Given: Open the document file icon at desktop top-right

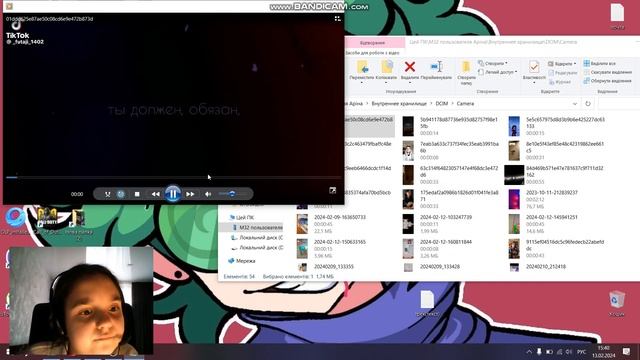Looking at the screenshot, I should pyautogui.click(x=617, y=16).
